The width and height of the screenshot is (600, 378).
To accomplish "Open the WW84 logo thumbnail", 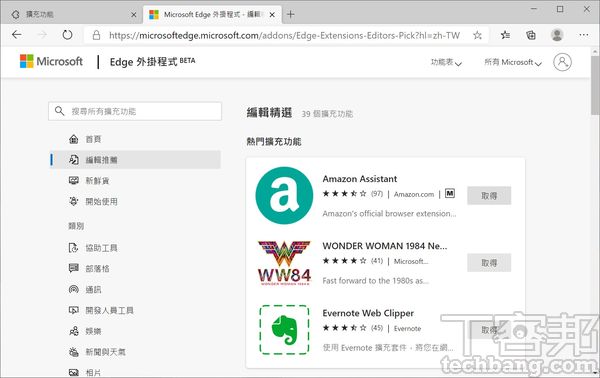I will [284, 263].
